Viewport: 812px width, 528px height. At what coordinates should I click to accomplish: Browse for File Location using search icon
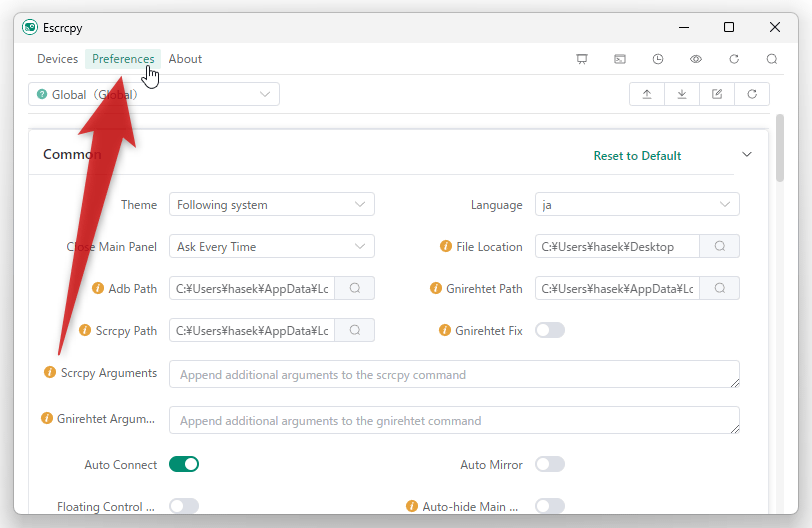(x=720, y=247)
